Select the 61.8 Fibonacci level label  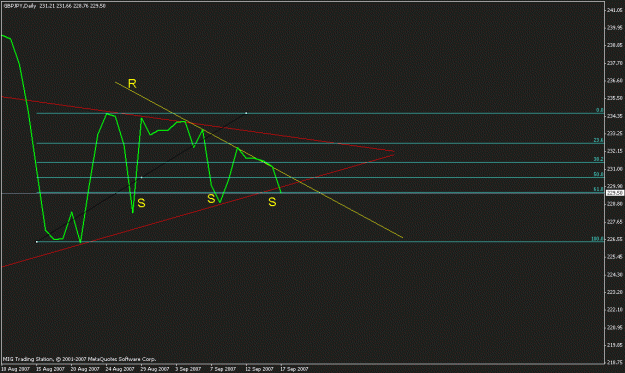click(x=598, y=189)
